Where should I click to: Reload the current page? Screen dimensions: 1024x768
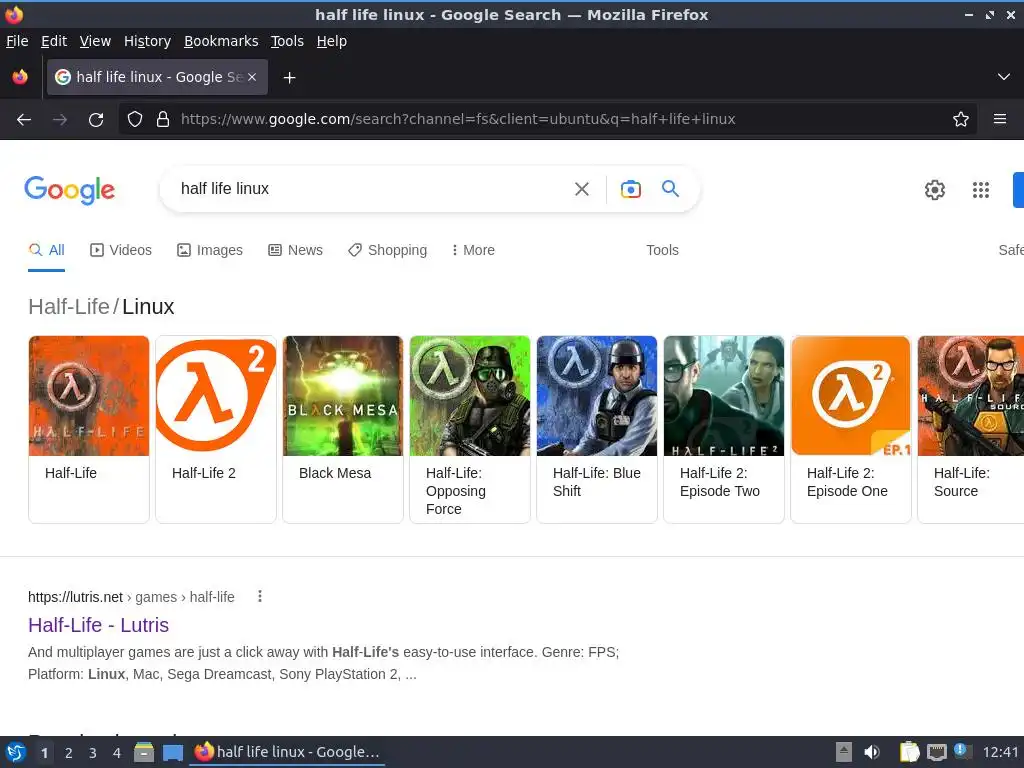(96, 120)
